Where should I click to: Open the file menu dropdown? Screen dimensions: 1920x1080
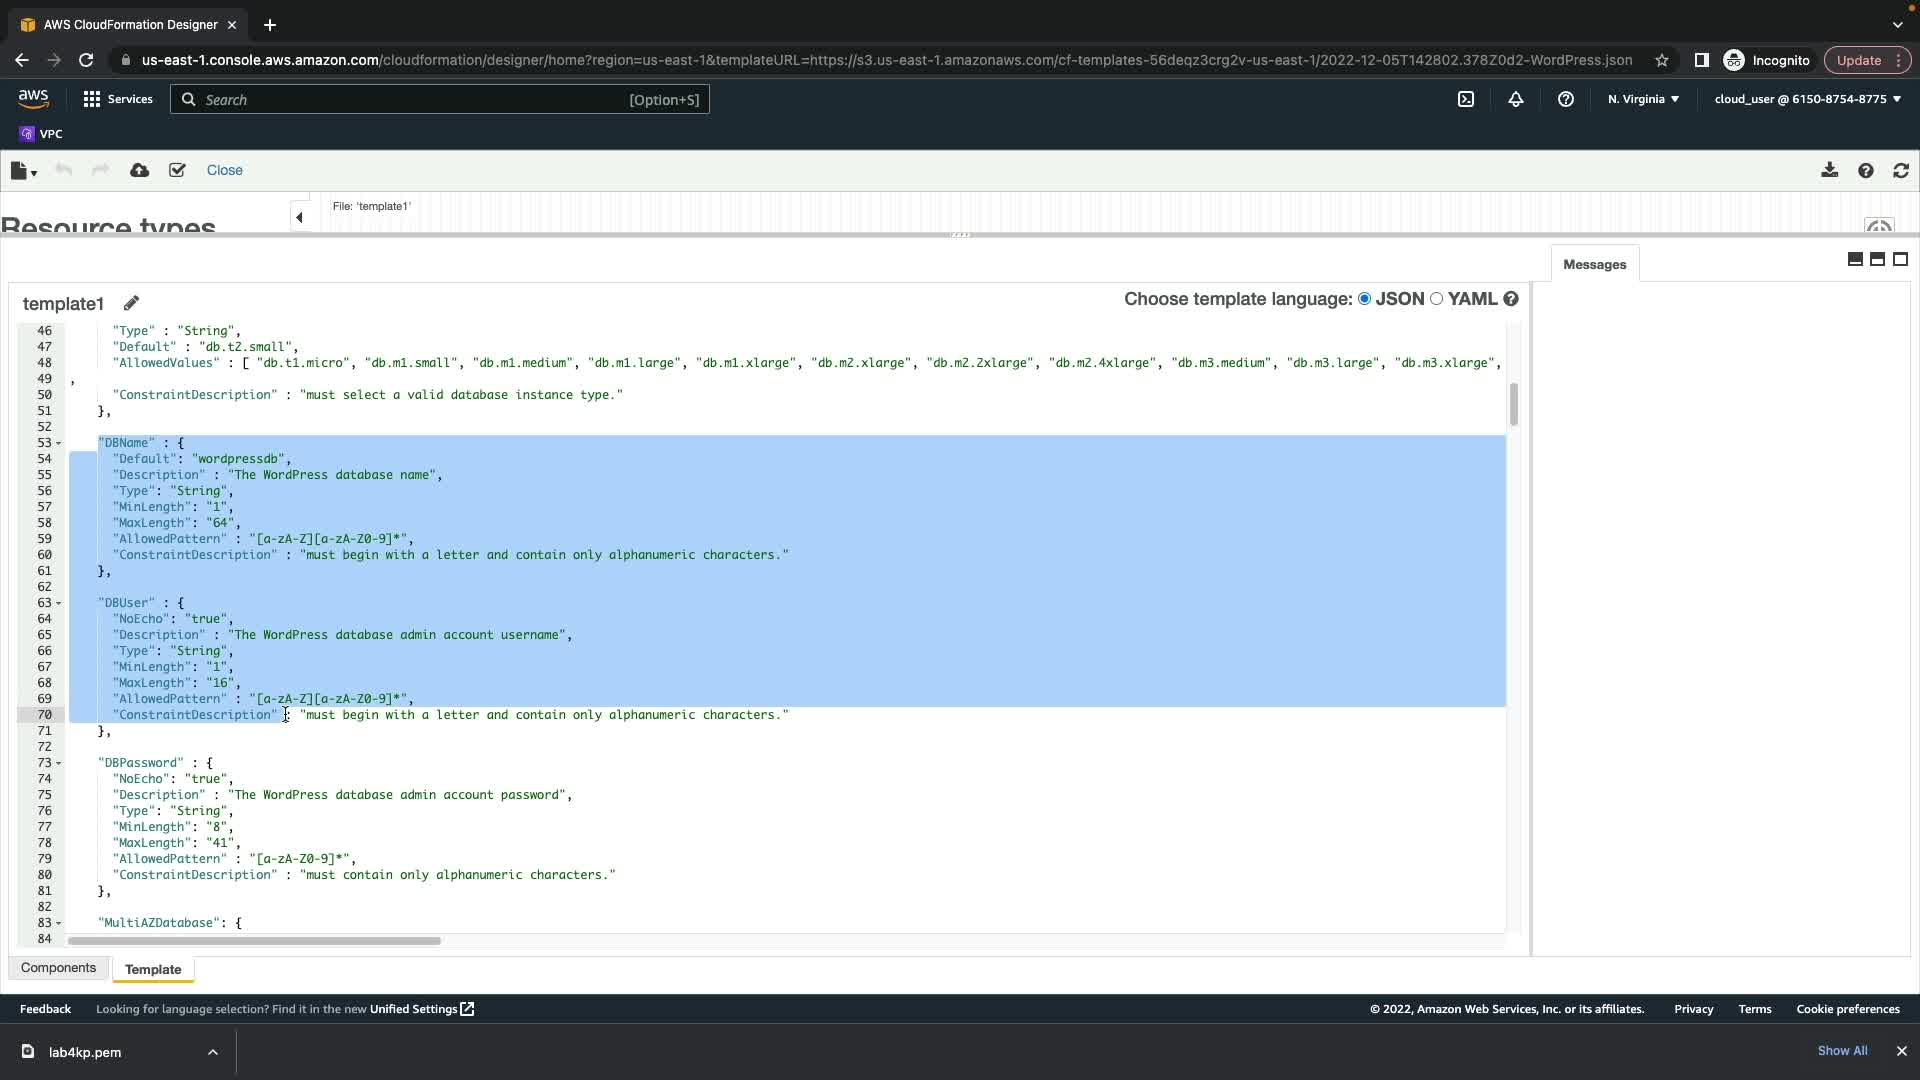(x=23, y=171)
